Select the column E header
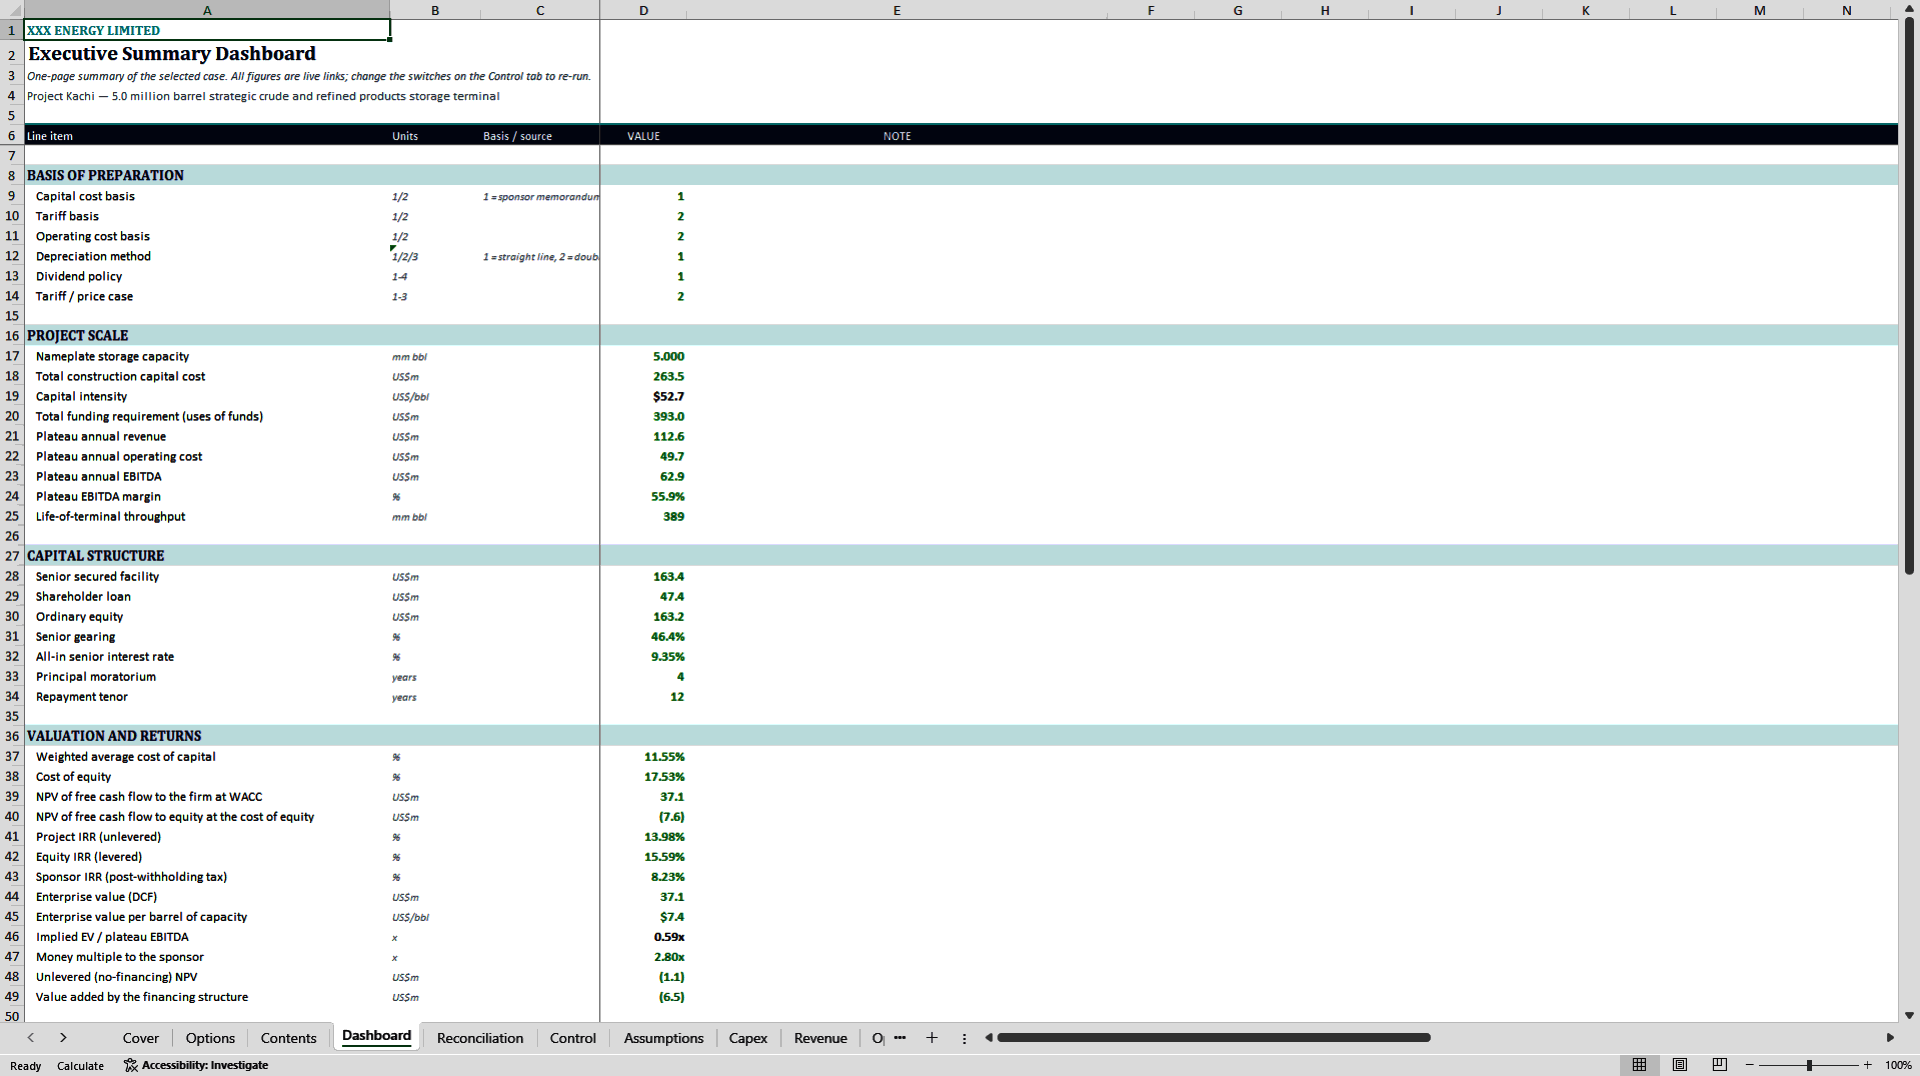Screen dimensions: 1920x1076 (x=896, y=10)
